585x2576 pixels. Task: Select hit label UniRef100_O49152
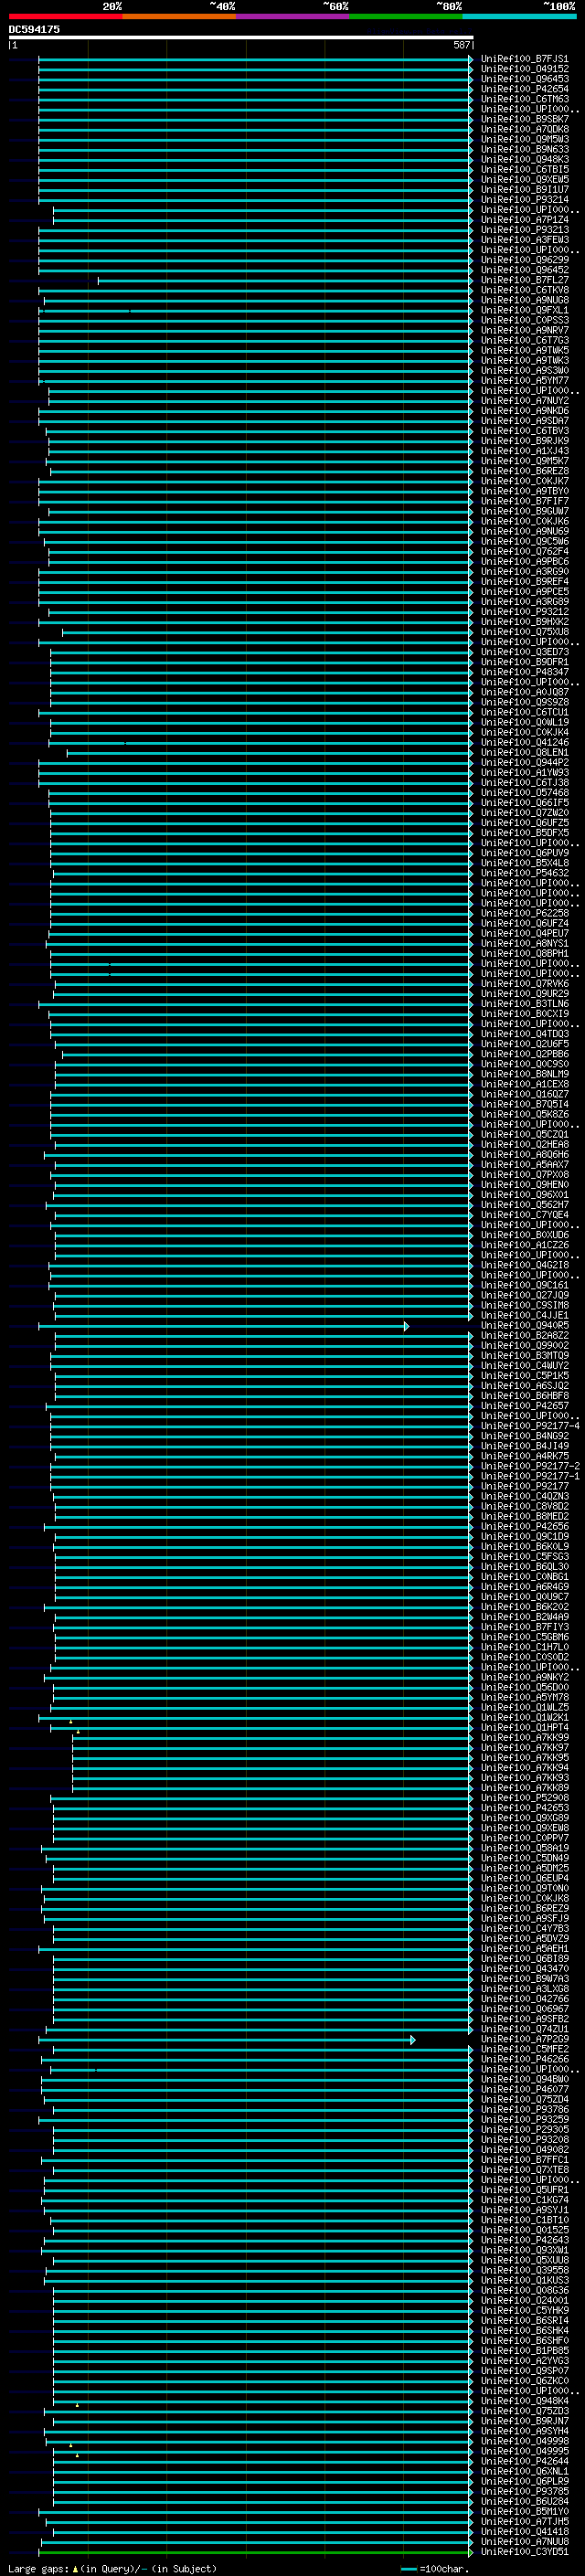pos(524,69)
